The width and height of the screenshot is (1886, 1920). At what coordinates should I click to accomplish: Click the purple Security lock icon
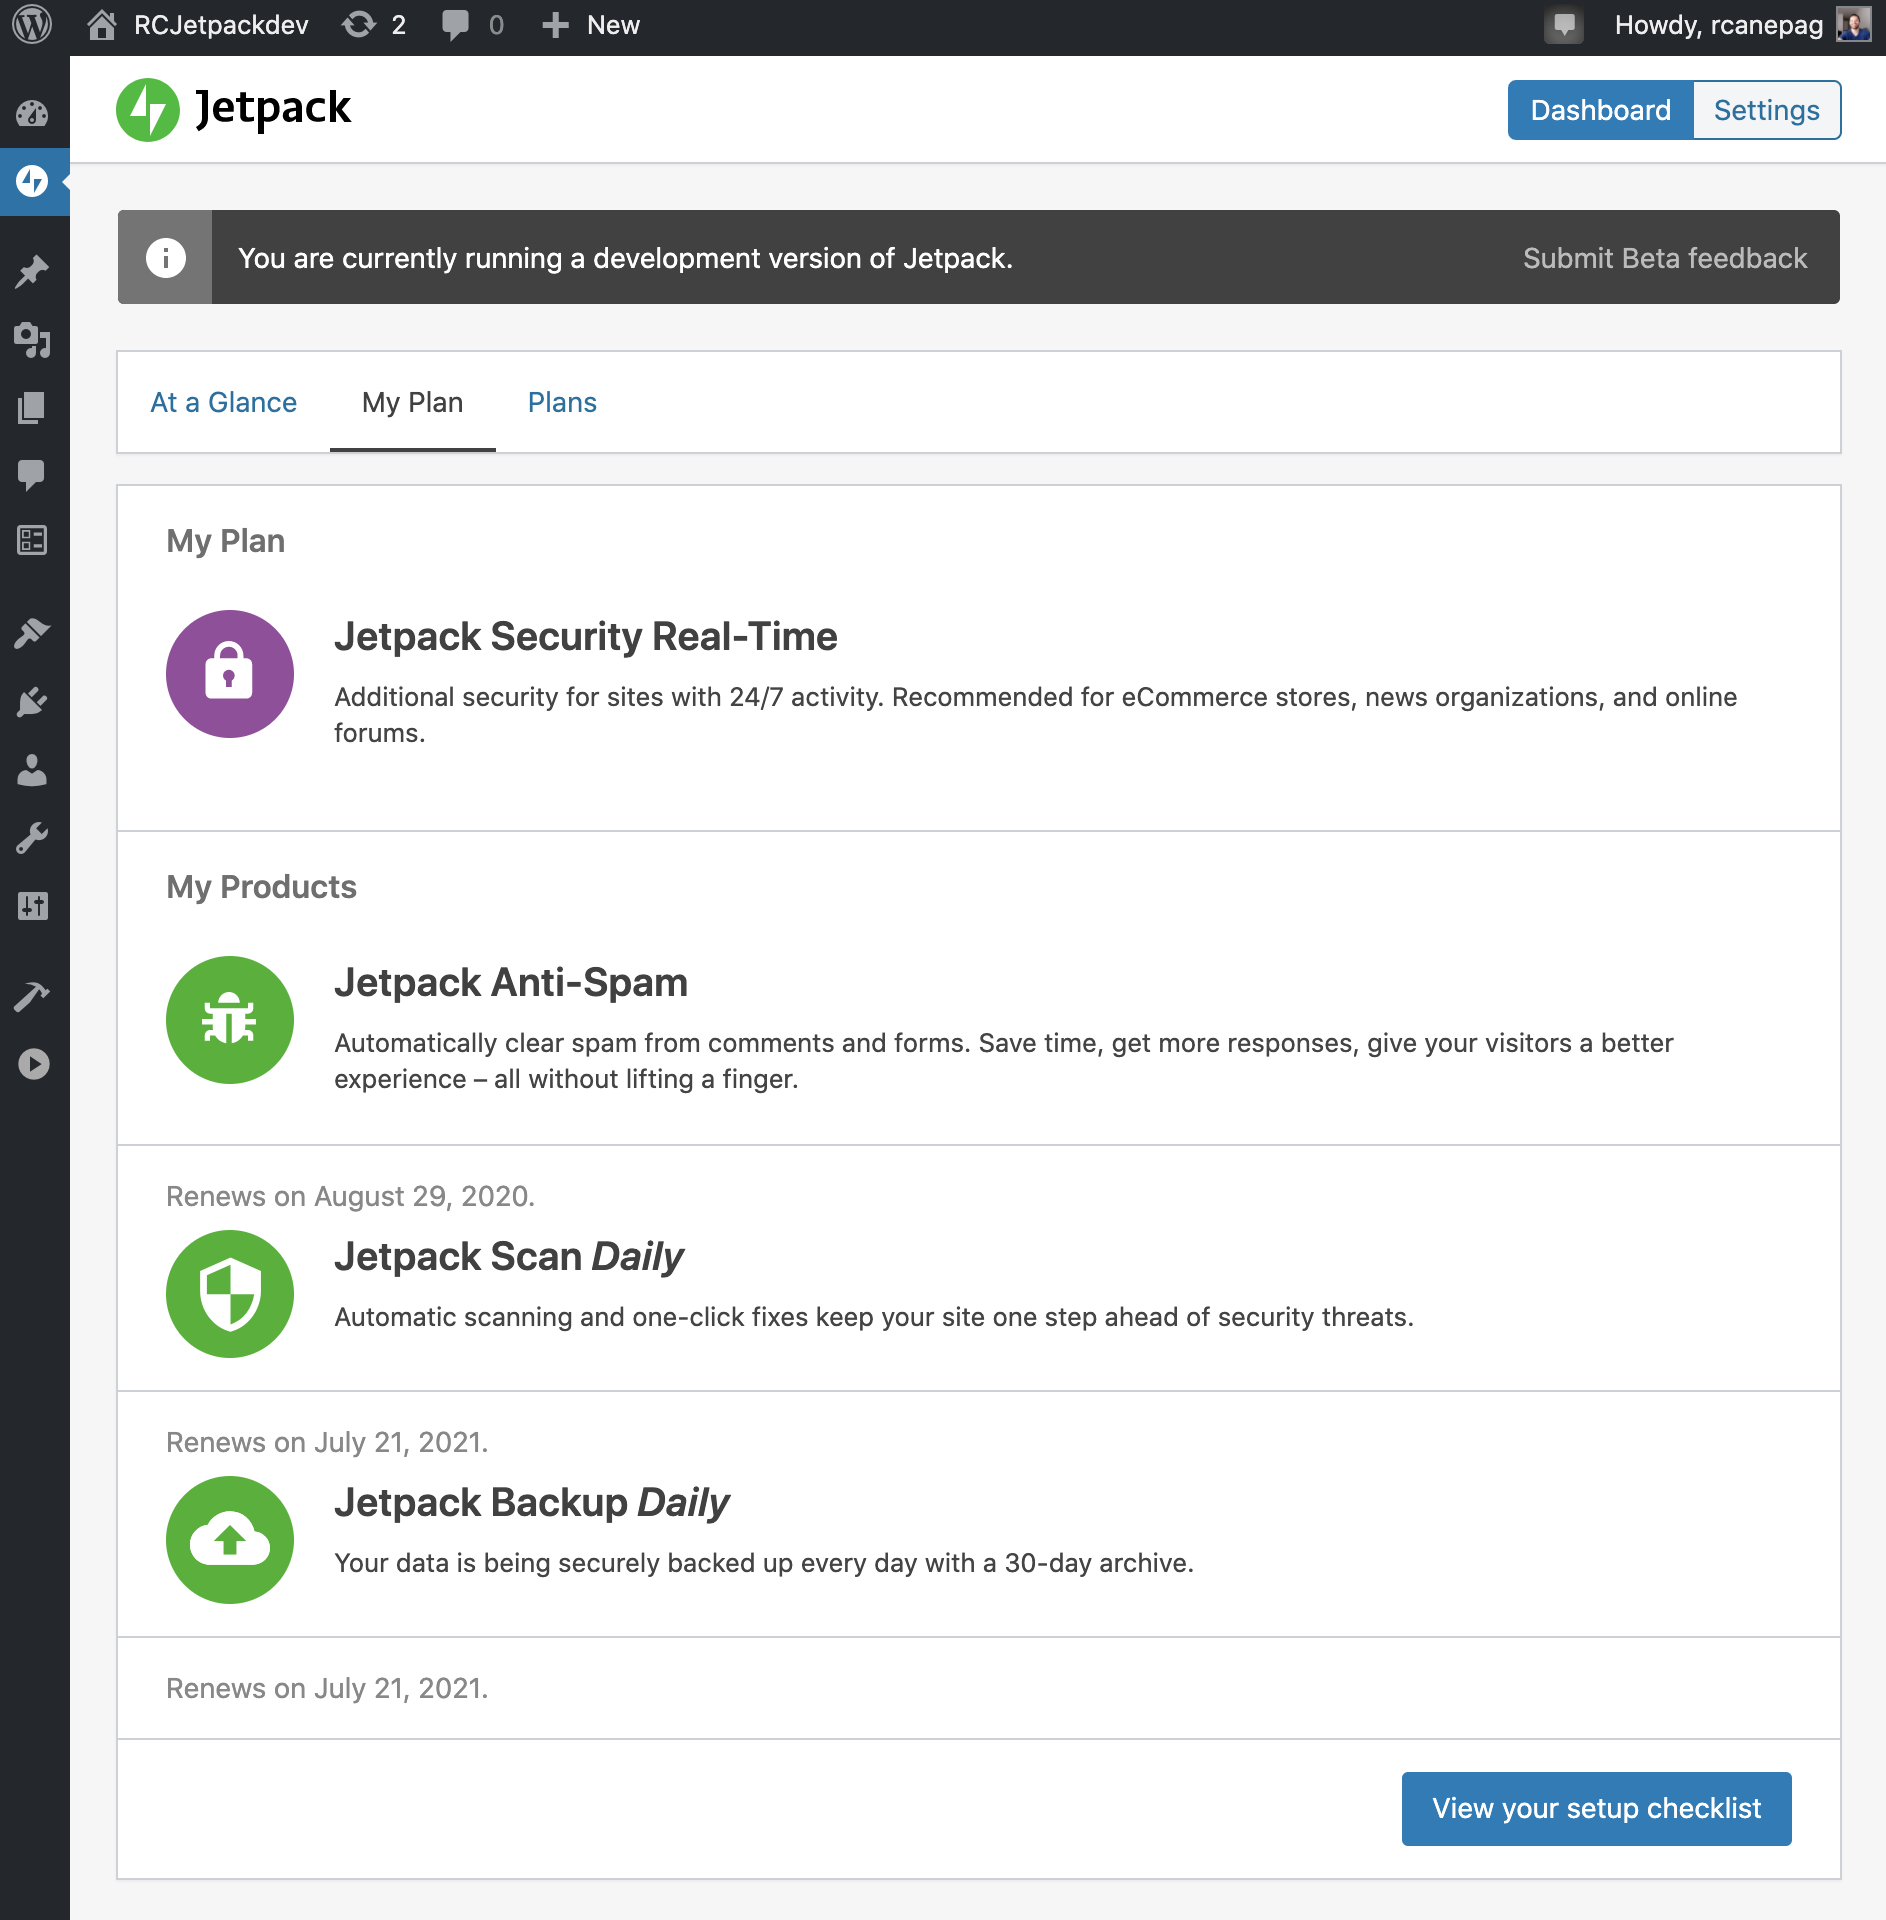pyautogui.click(x=230, y=674)
